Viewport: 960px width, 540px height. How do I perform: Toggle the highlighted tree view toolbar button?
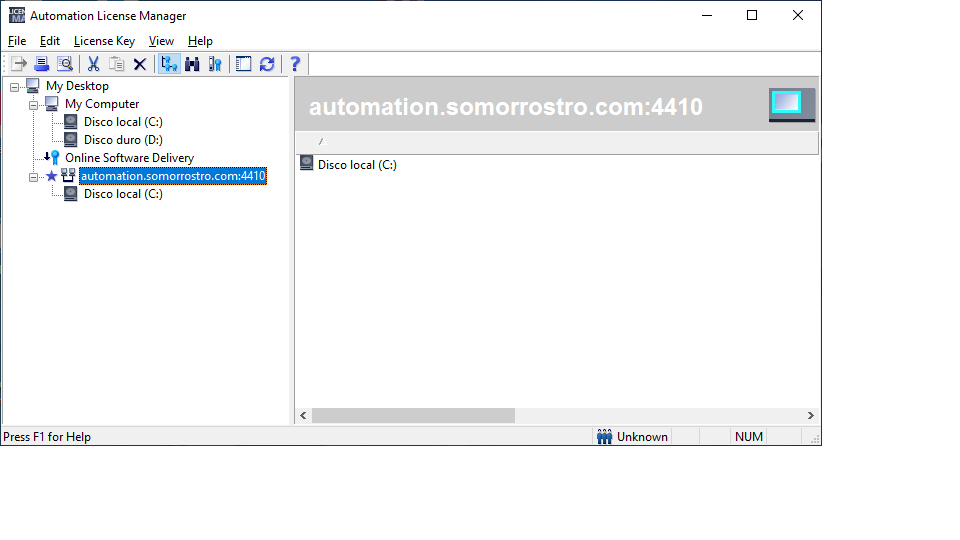point(169,64)
